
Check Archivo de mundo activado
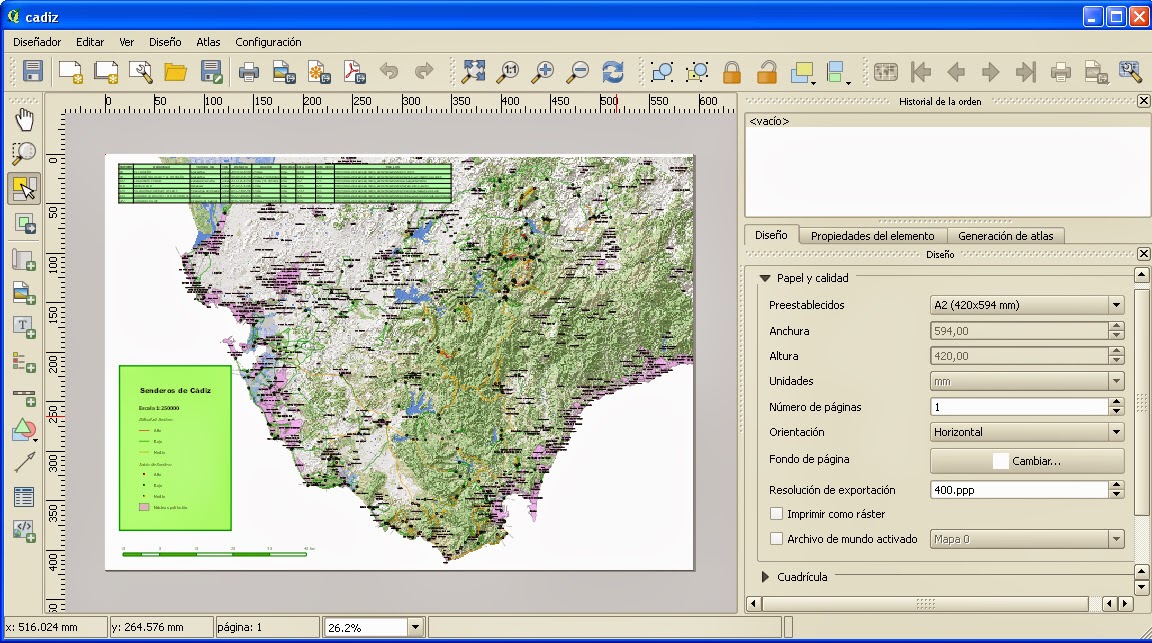(777, 537)
